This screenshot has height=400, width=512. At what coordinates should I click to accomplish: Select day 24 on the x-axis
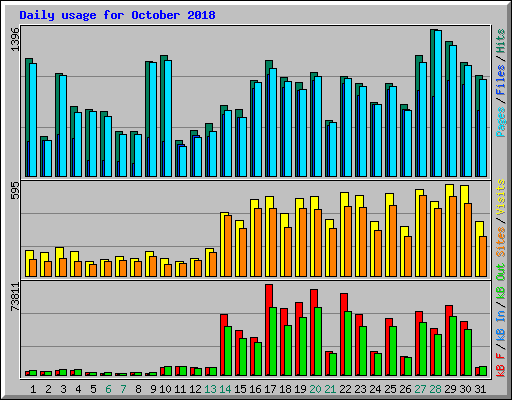point(375,389)
